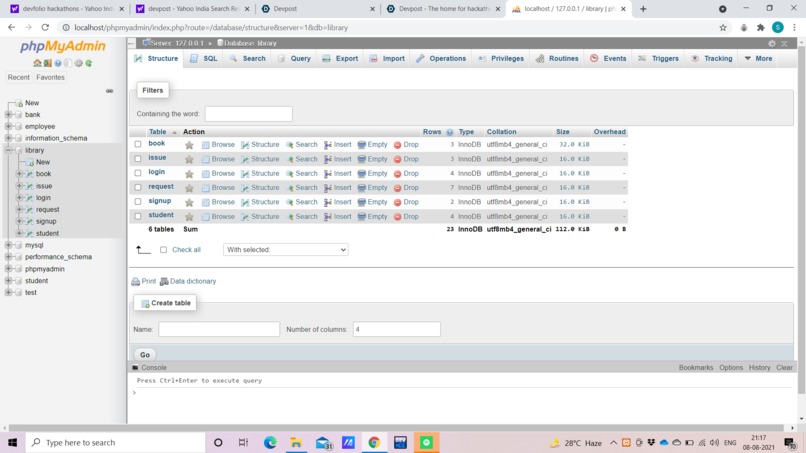Click link icon to unlink navigation panel
This screenshot has height=453, width=806.
(109, 91)
